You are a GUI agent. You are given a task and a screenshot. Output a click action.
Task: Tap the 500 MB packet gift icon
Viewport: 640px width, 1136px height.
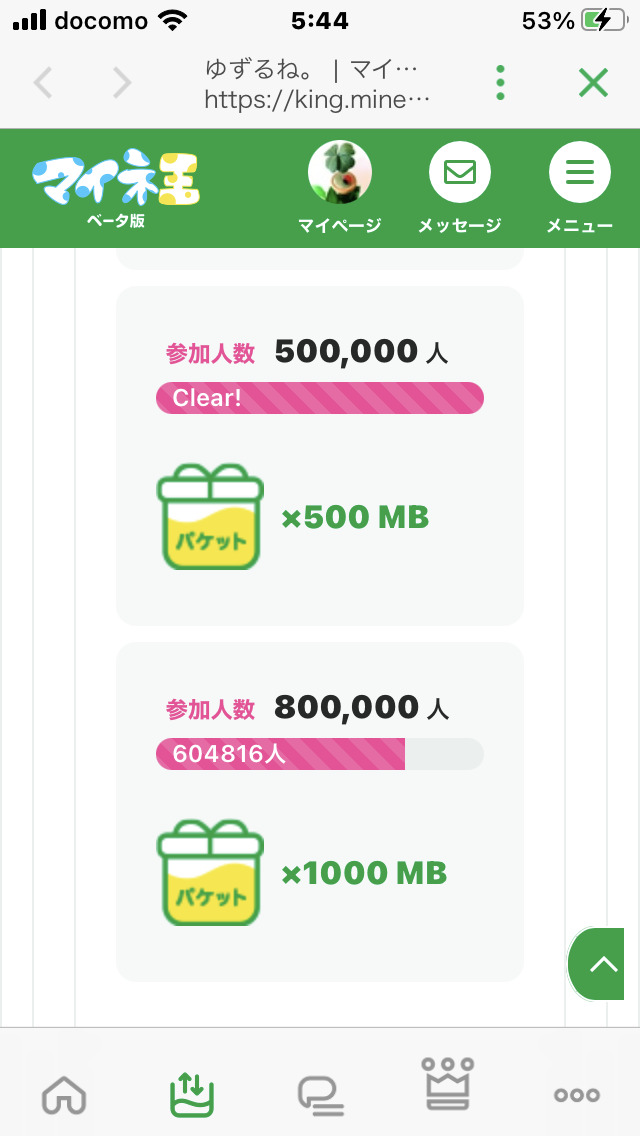click(x=210, y=517)
